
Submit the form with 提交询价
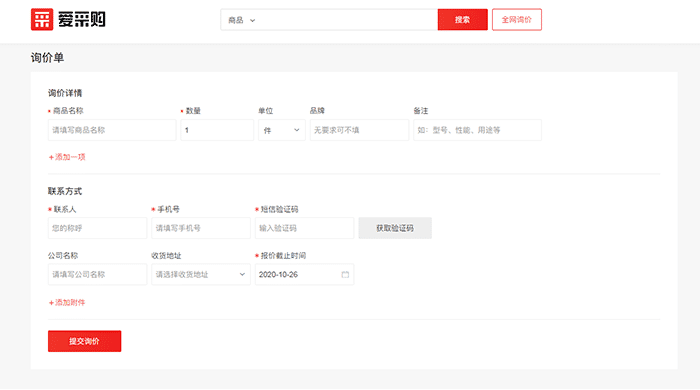point(84,341)
